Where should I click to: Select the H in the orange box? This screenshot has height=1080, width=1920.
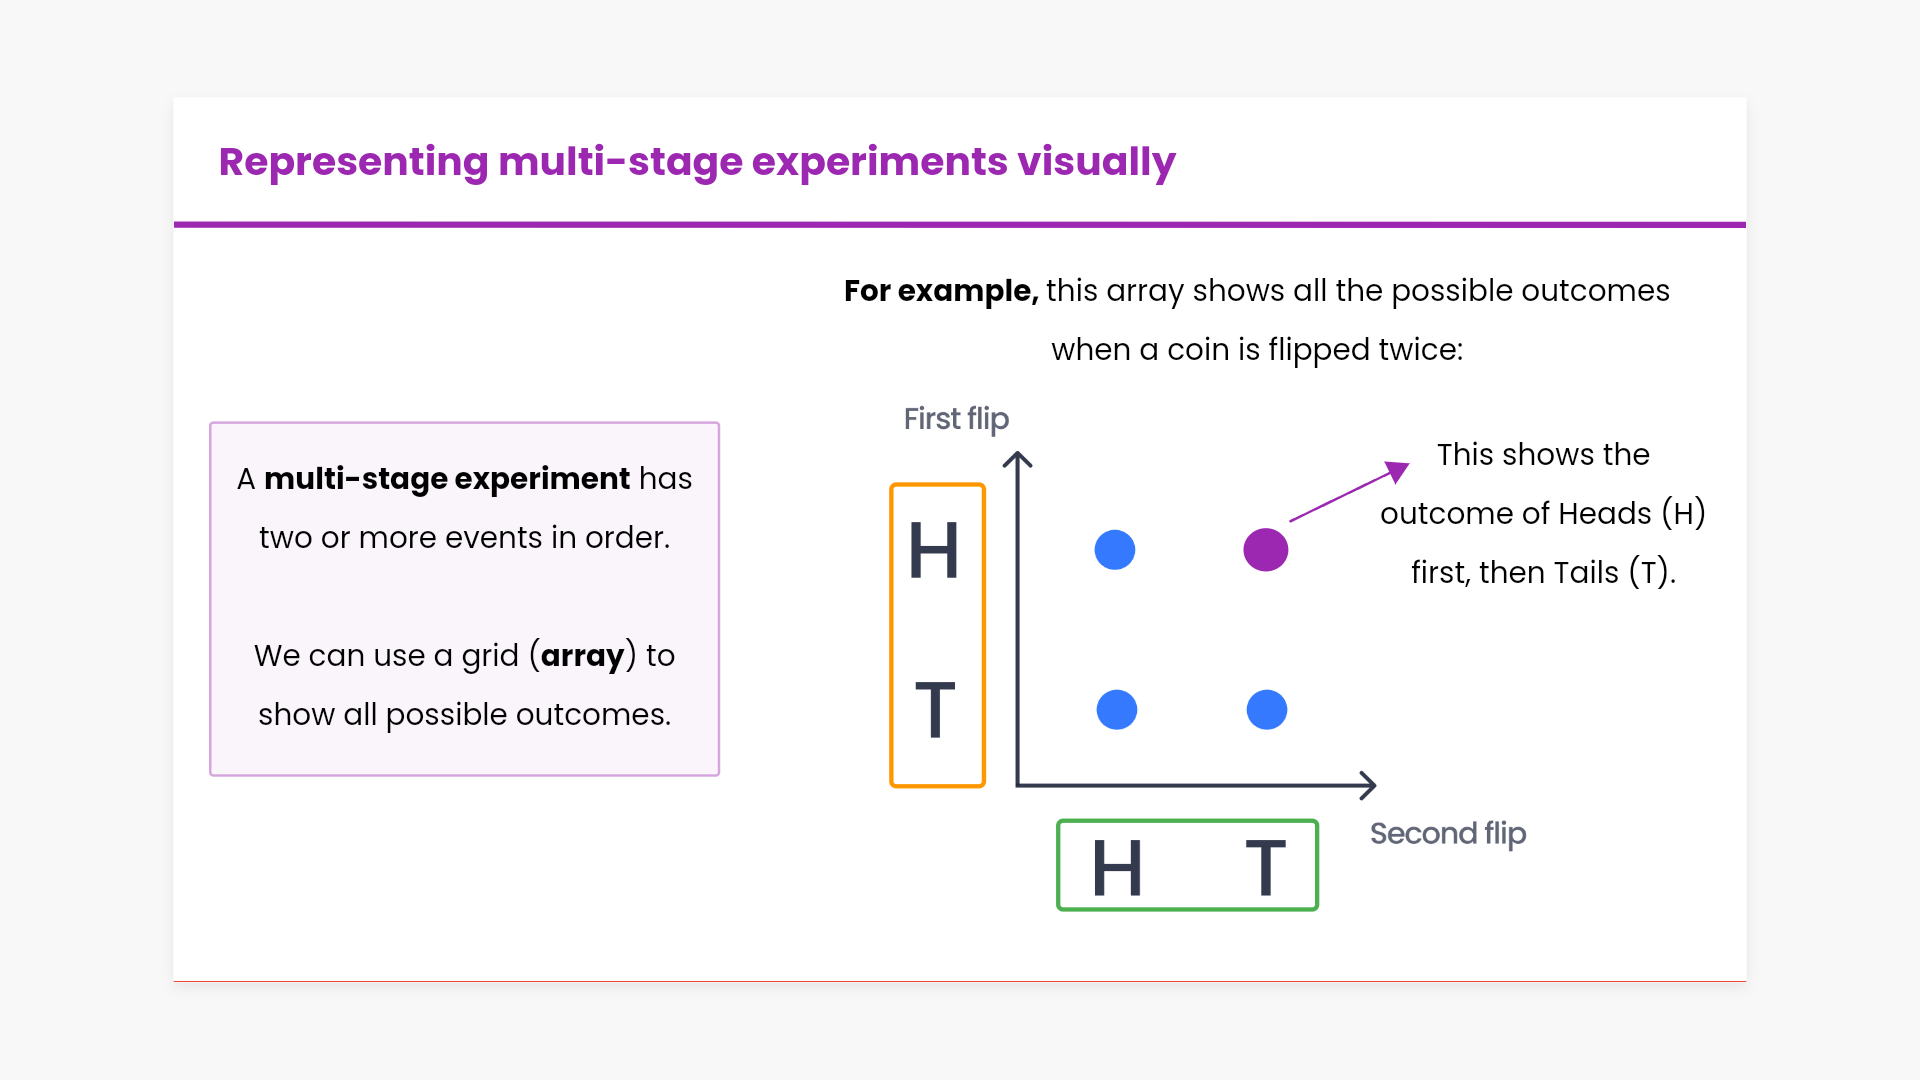pos(934,550)
